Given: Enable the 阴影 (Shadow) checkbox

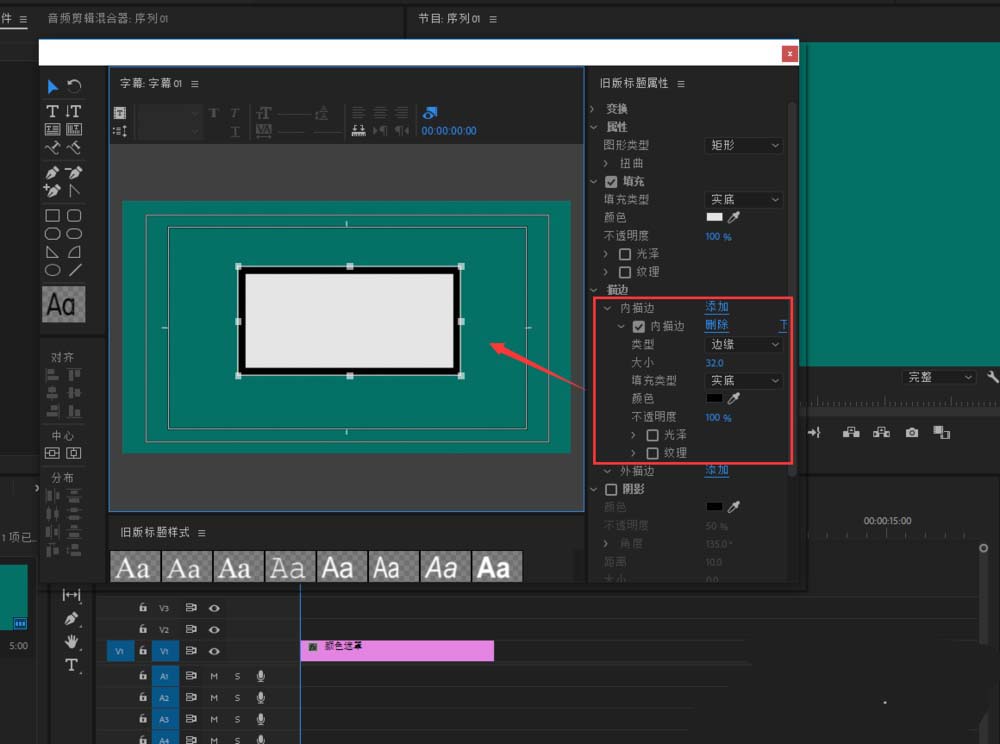Looking at the screenshot, I should point(611,489).
